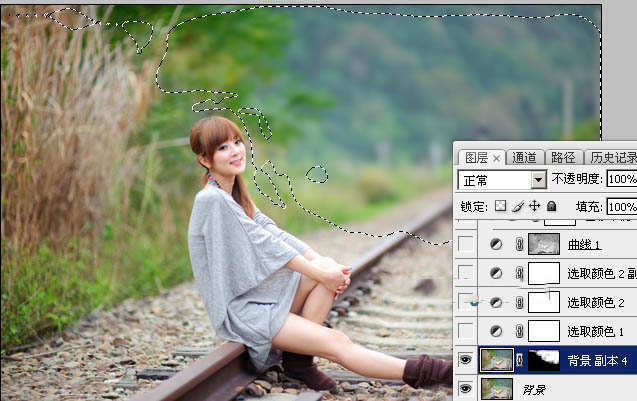Select the 选取颜色 2 副本 mask thumbnail
Viewport: 637px width, 401px height.
point(544,273)
